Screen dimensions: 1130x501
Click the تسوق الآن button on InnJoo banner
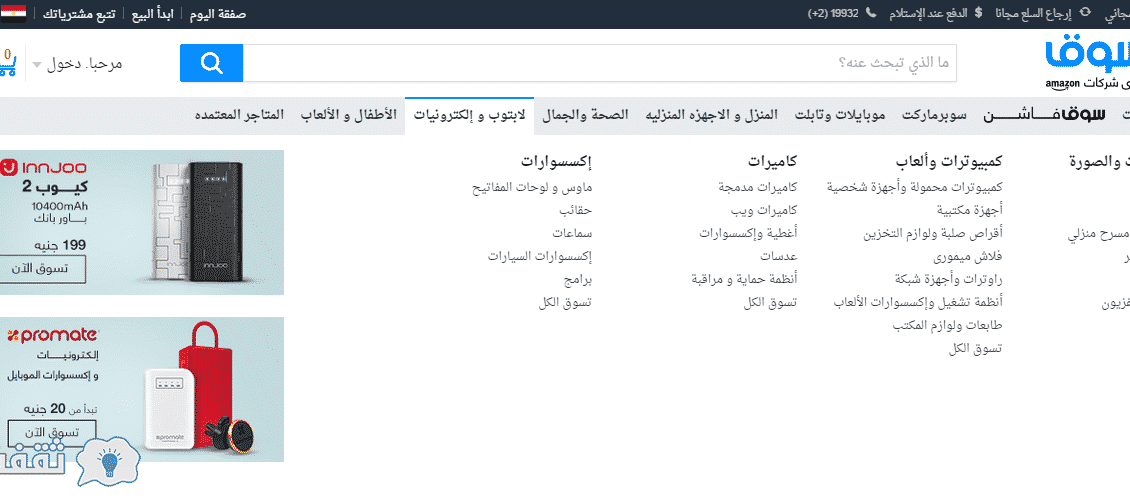[43, 270]
